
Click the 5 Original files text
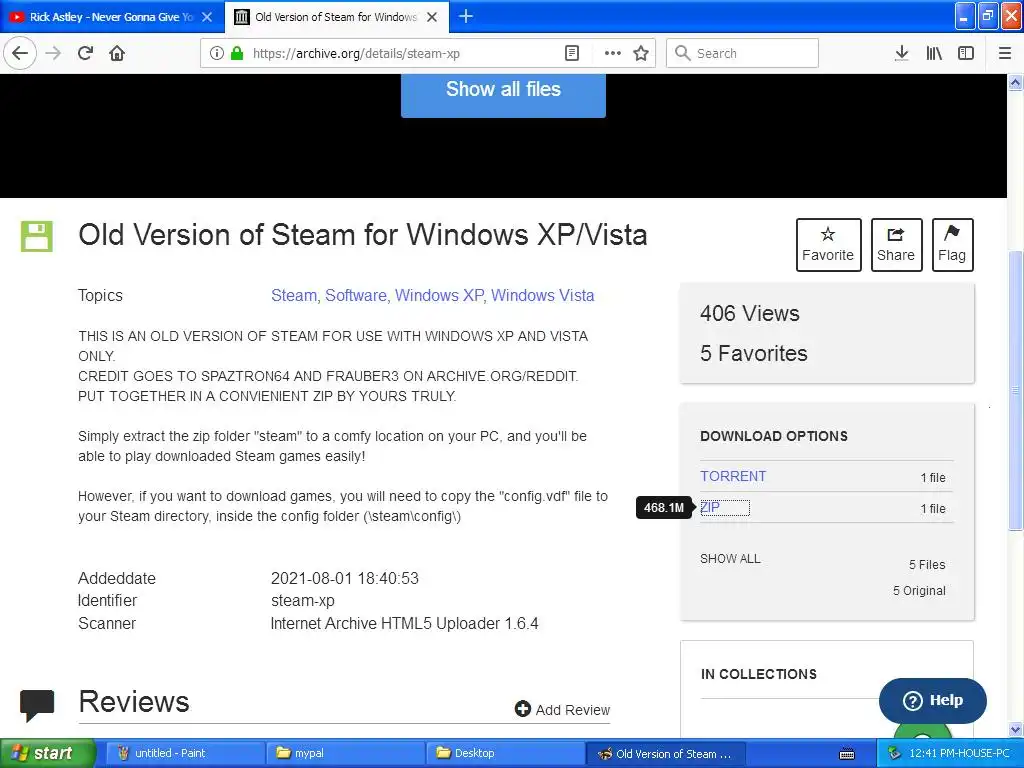919,590
